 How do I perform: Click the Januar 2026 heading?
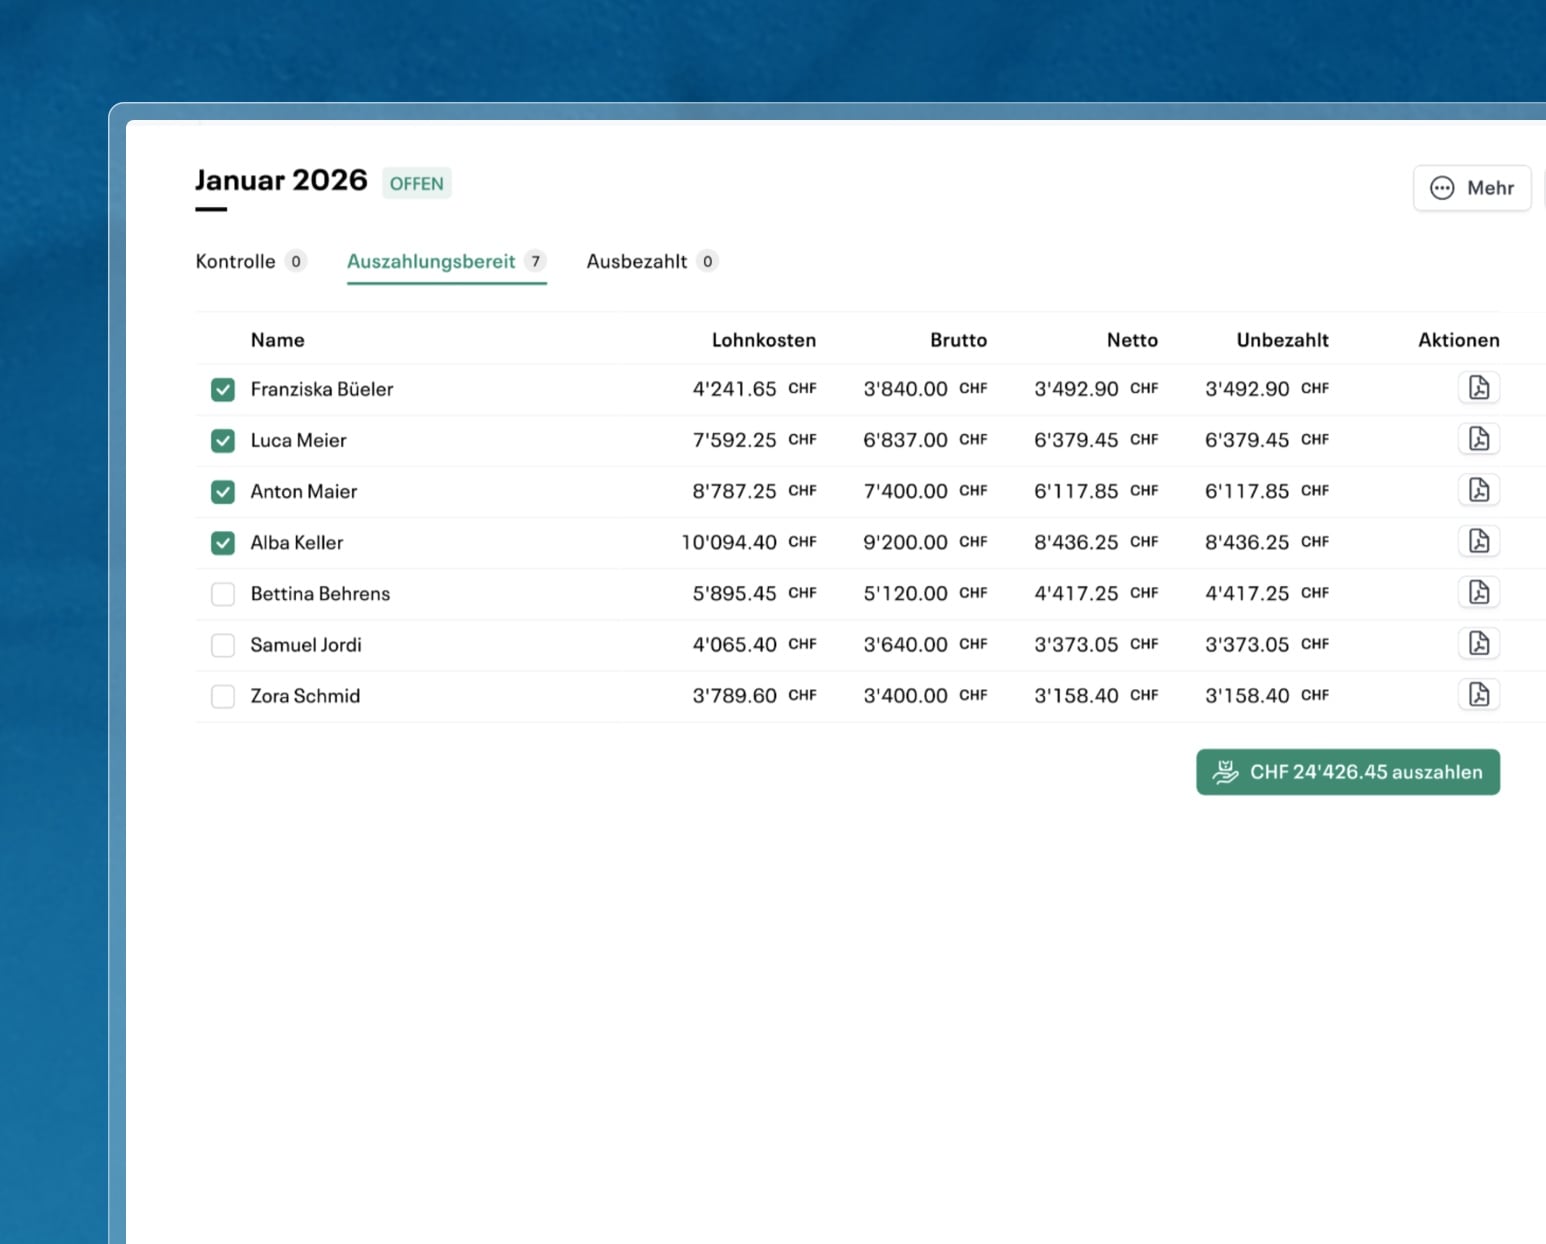pyautogui.click(x=281, y=180)
